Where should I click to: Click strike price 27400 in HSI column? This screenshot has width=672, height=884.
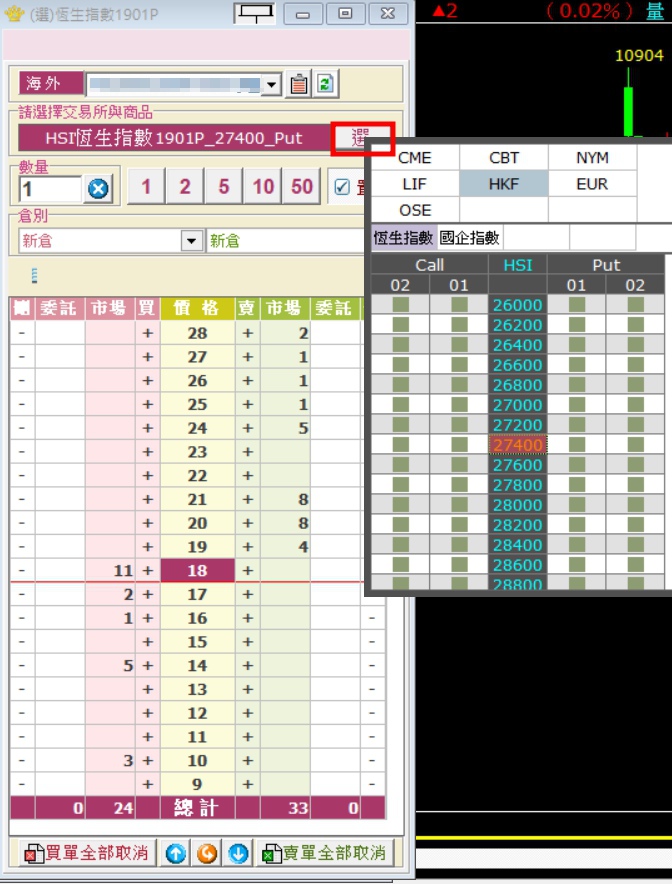518,445
